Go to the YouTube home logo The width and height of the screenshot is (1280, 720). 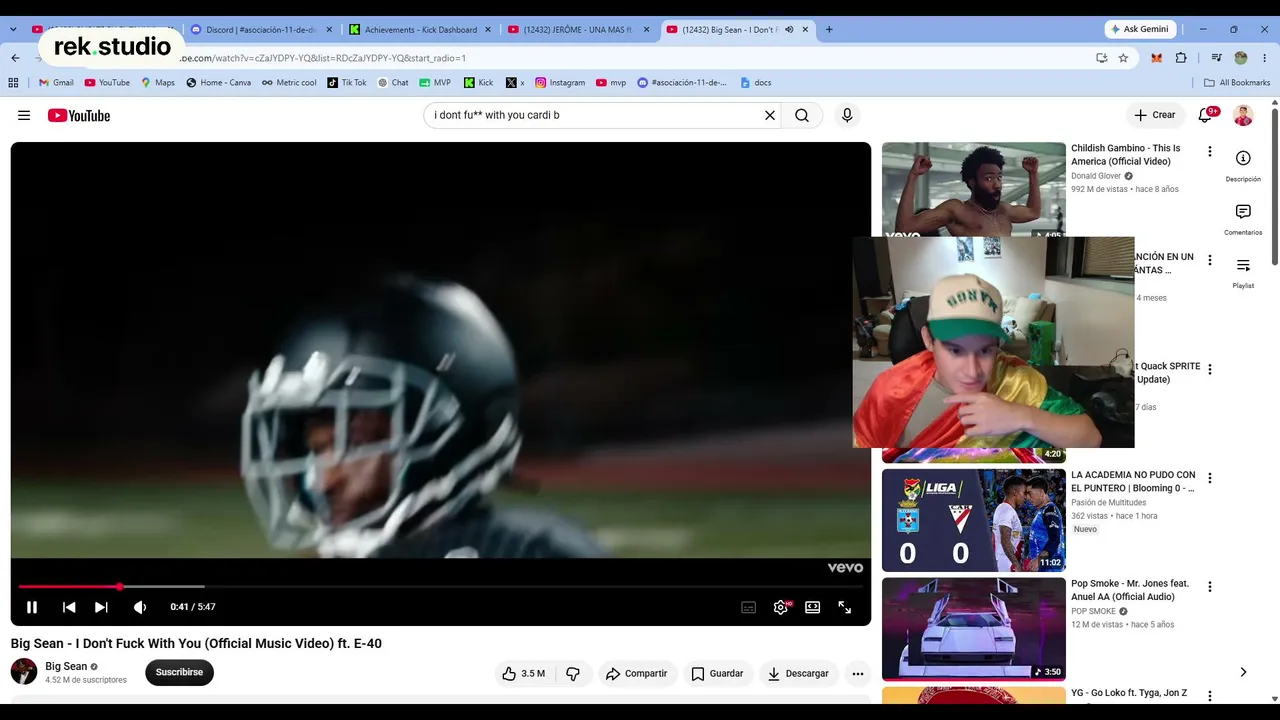[x=79, y=116]
